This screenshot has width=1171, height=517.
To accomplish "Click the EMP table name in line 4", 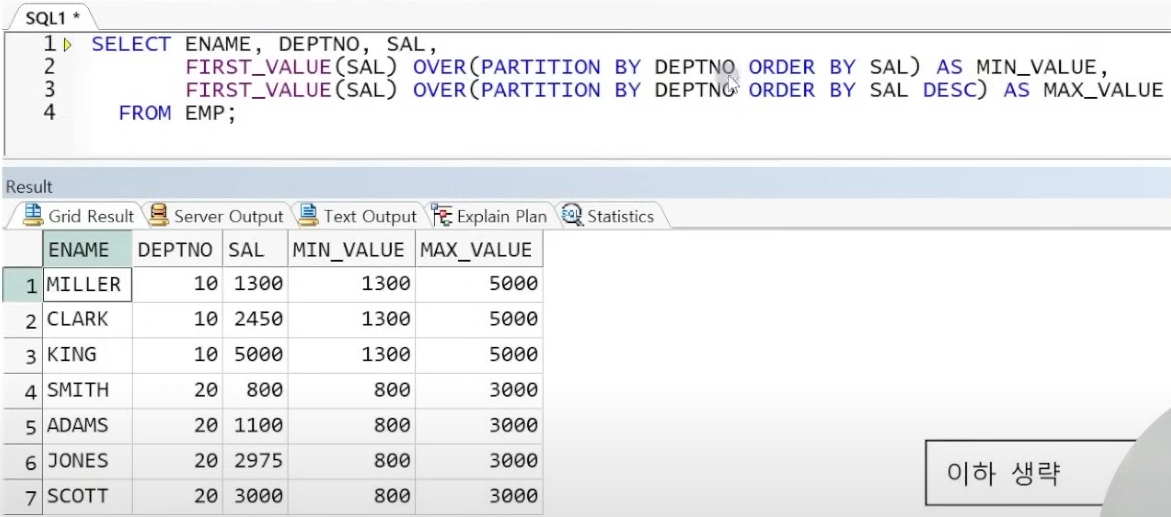I will 205,114.
